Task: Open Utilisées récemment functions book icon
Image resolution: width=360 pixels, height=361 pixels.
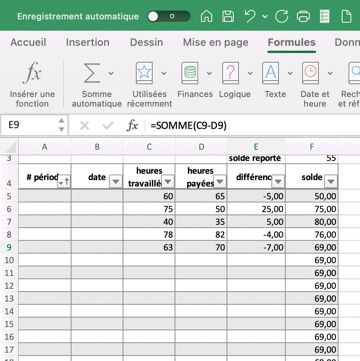Action: (x=144, y=73)
